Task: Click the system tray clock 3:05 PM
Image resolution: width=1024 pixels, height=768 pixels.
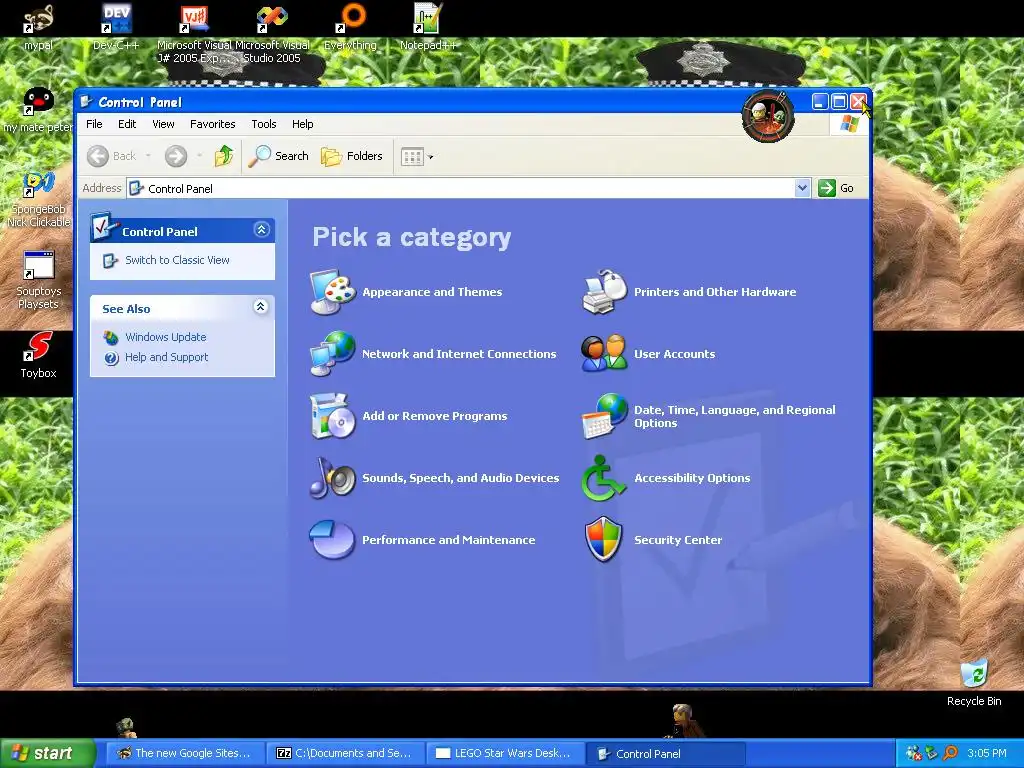Action: tap(987, 753)
